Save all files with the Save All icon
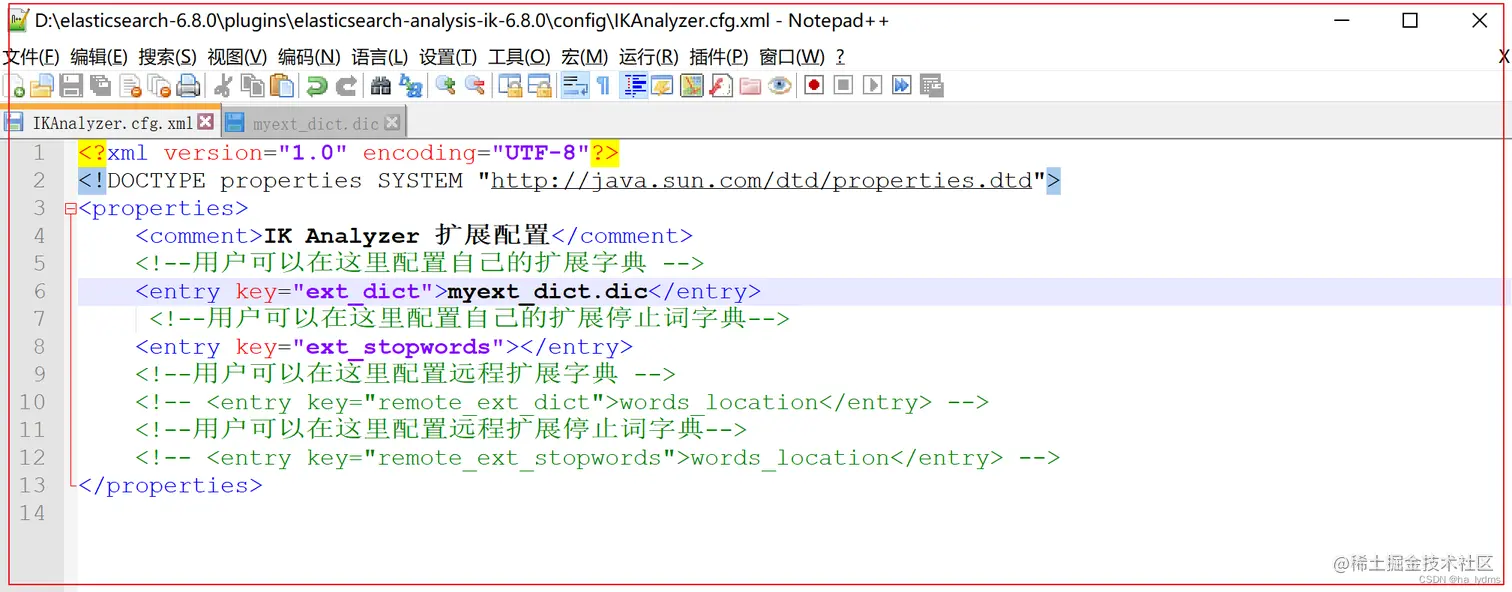This screenshot has height=592, width=1512. [x=100, y=86]
